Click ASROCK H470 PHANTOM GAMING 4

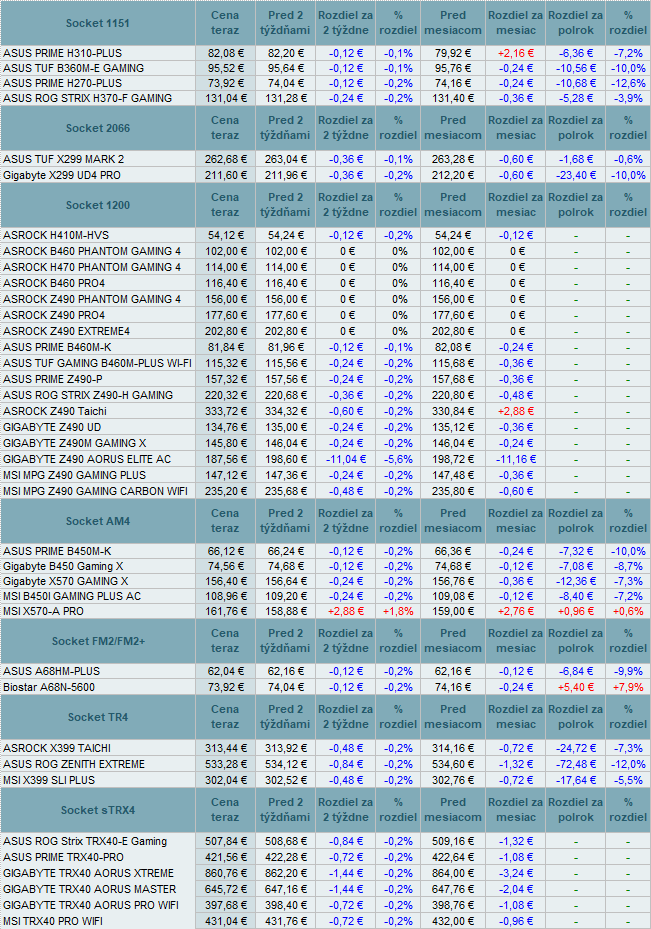tap(92, 267)
